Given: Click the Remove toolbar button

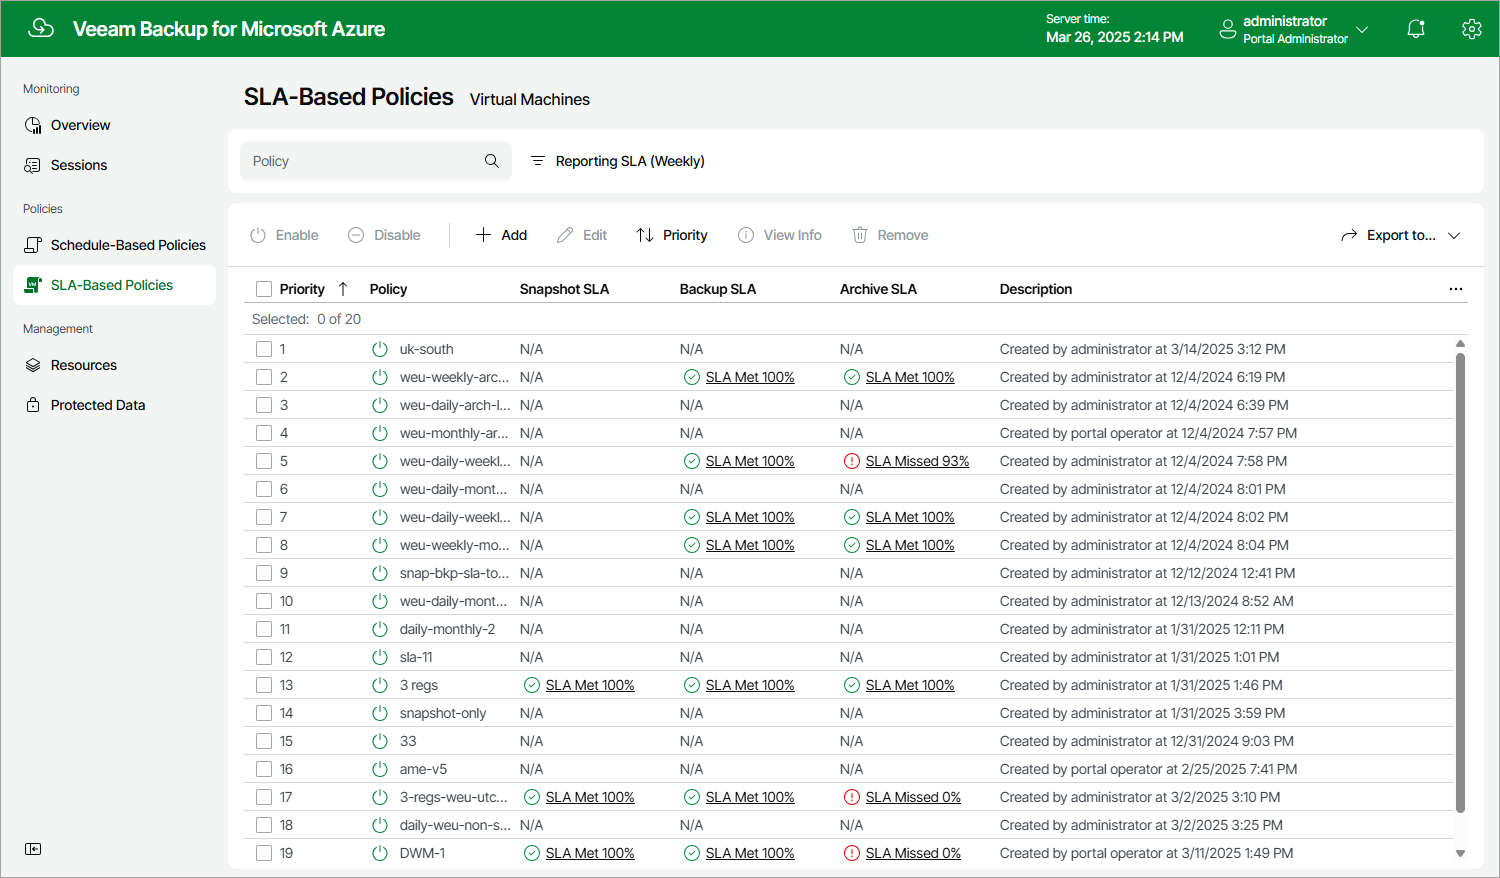Looking at the screenshot, I should click(x=890, y=235).
